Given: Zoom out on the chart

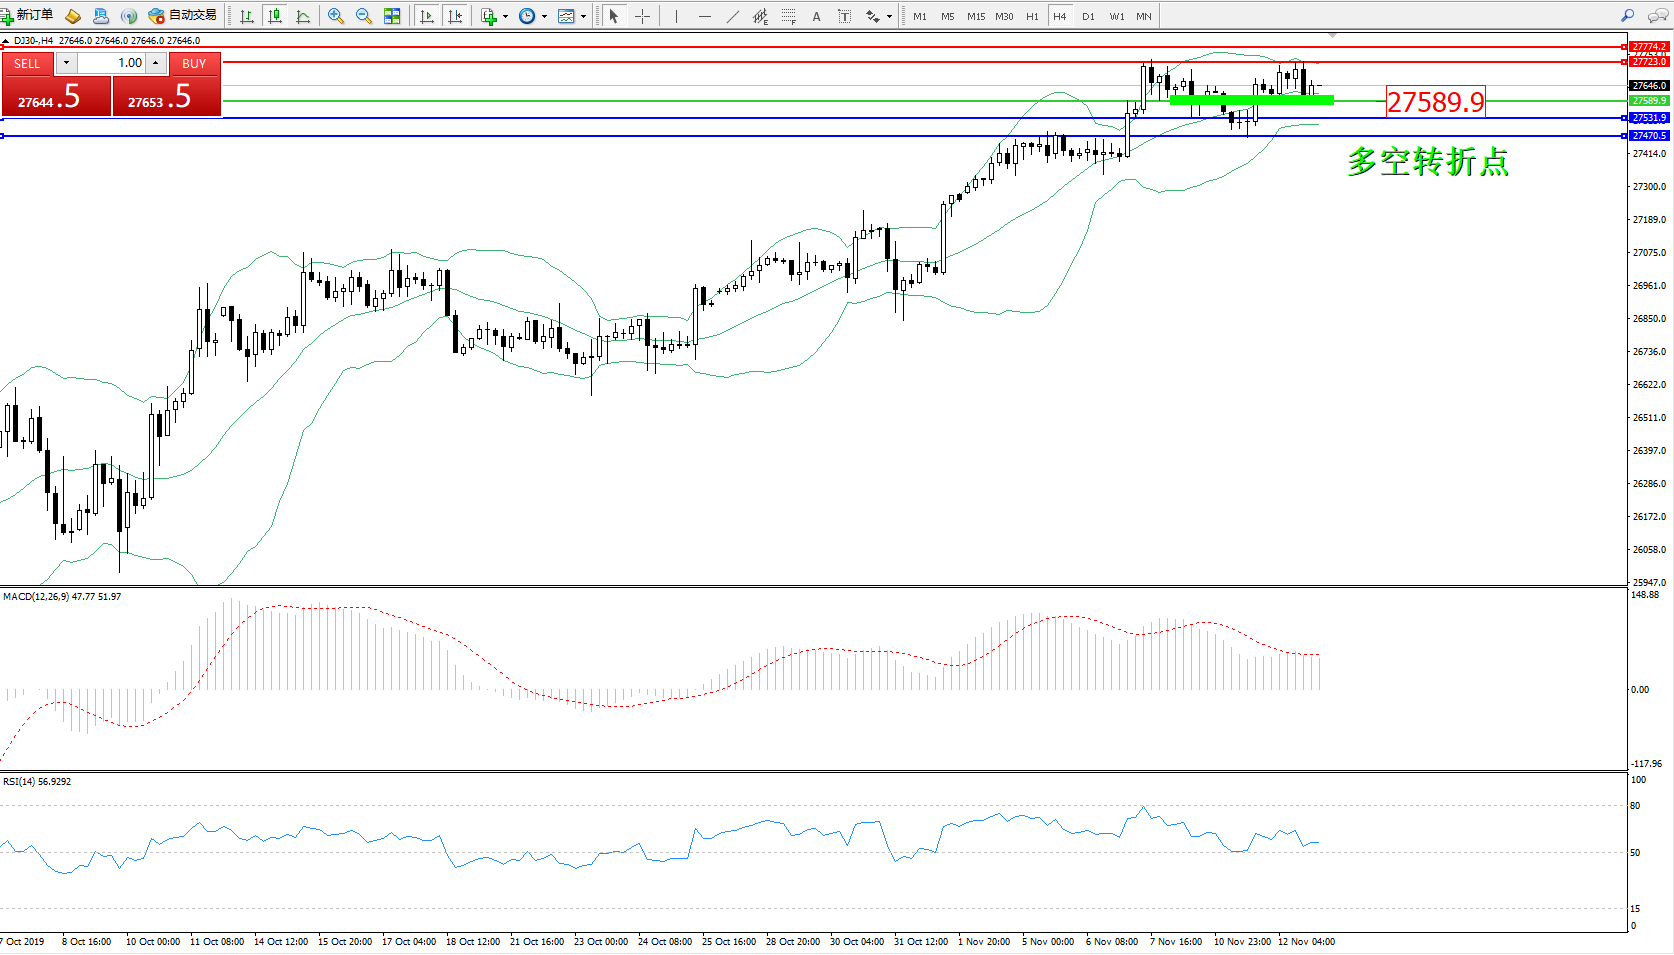Looking at the screenshot, I should click(x=364, y=16).
